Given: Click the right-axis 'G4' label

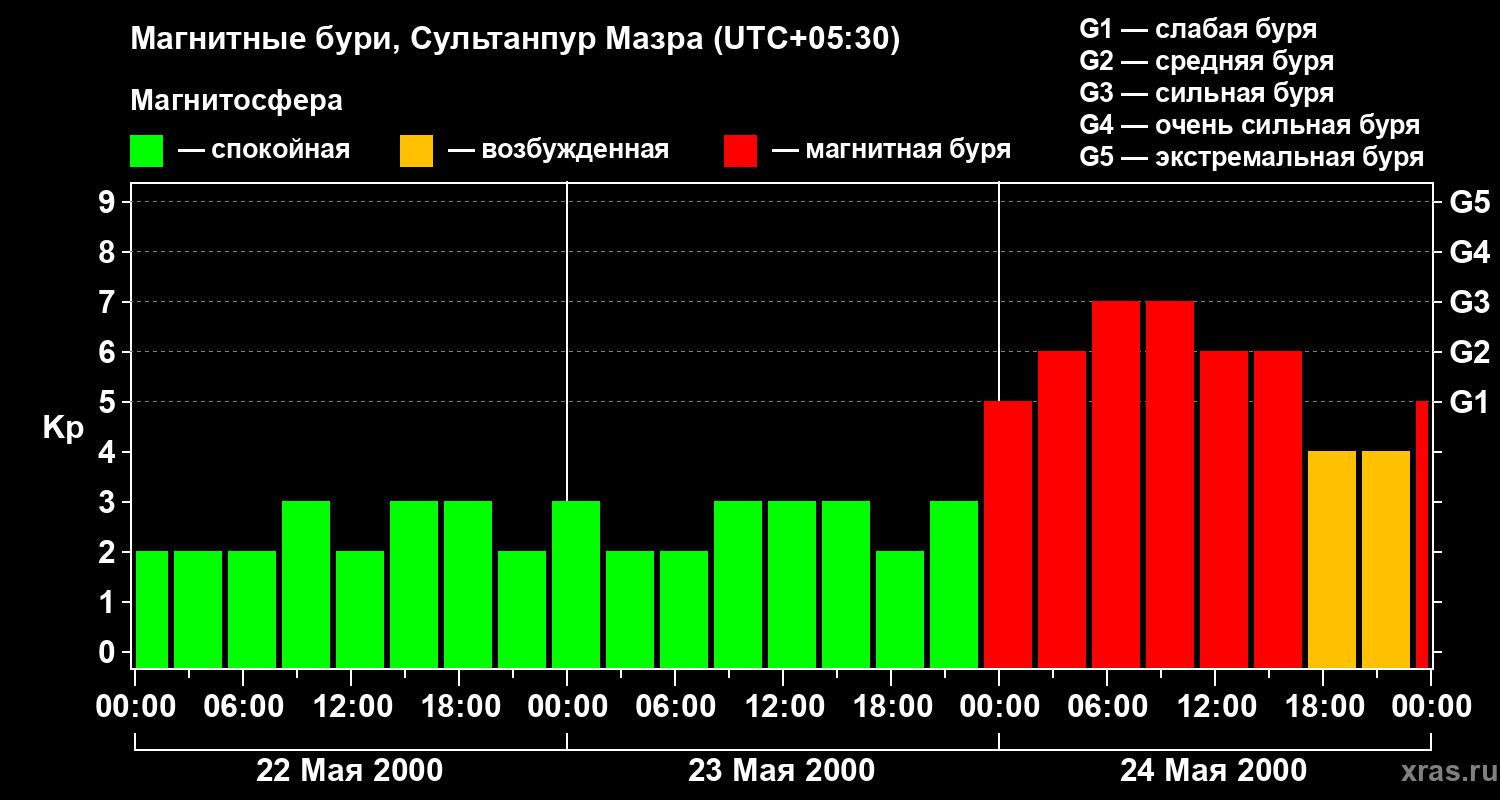Looking at the screenshot, I should click(1469, 252).
